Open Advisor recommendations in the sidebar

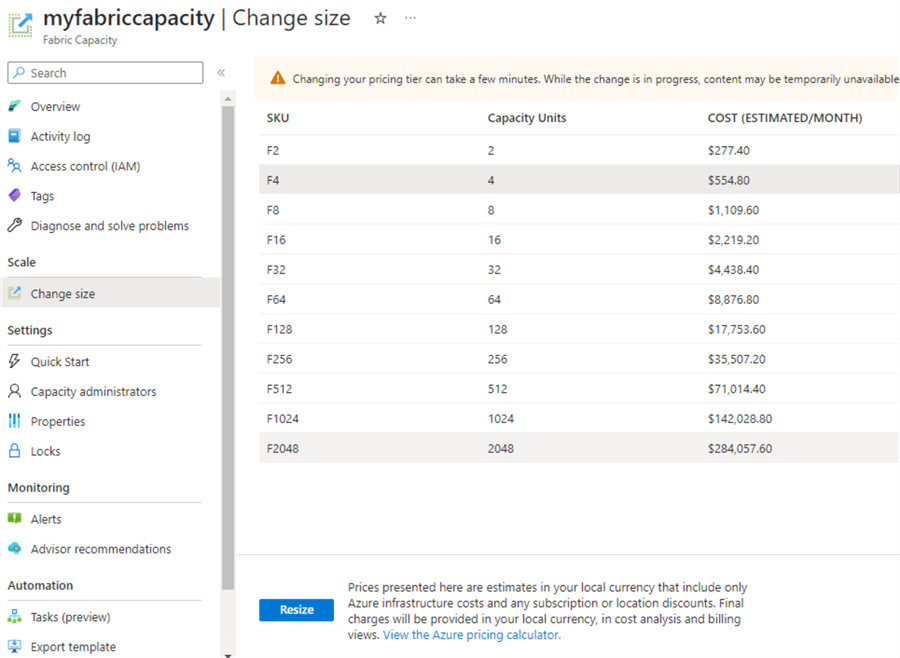point(100,549)
